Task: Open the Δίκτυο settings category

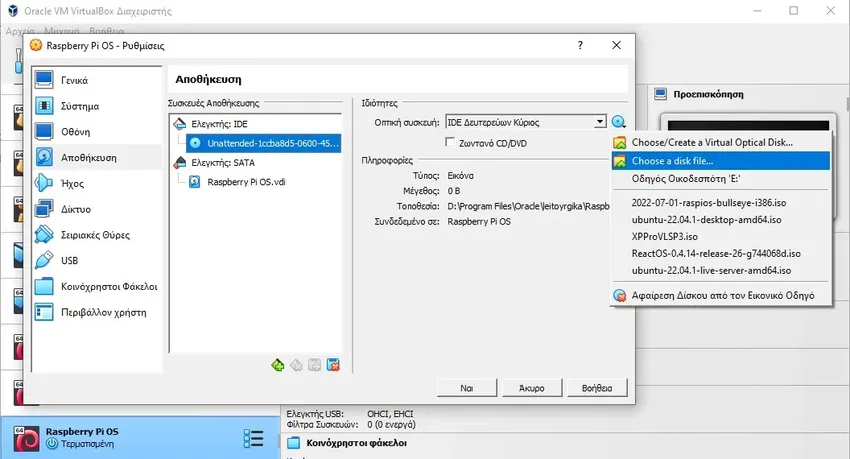Action: tap(97, 209)
